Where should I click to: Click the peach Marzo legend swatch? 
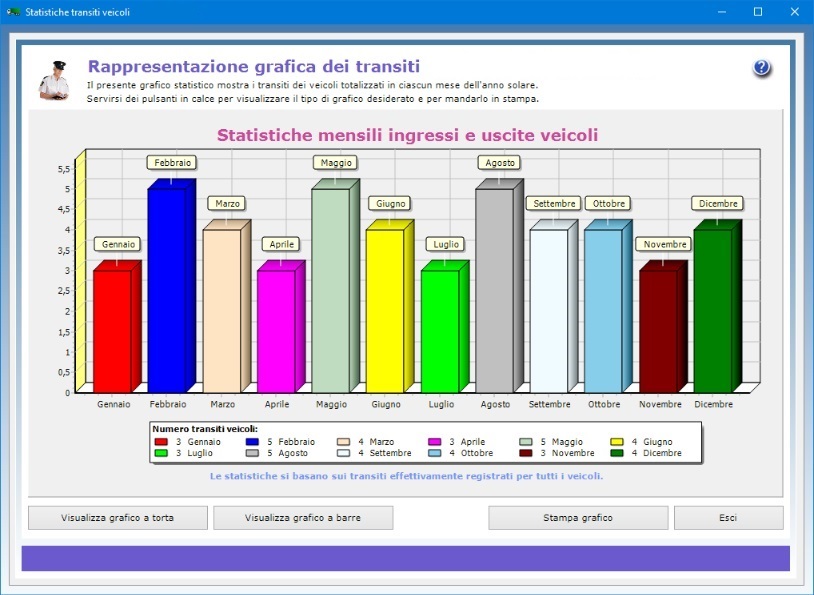coord(344,442)
